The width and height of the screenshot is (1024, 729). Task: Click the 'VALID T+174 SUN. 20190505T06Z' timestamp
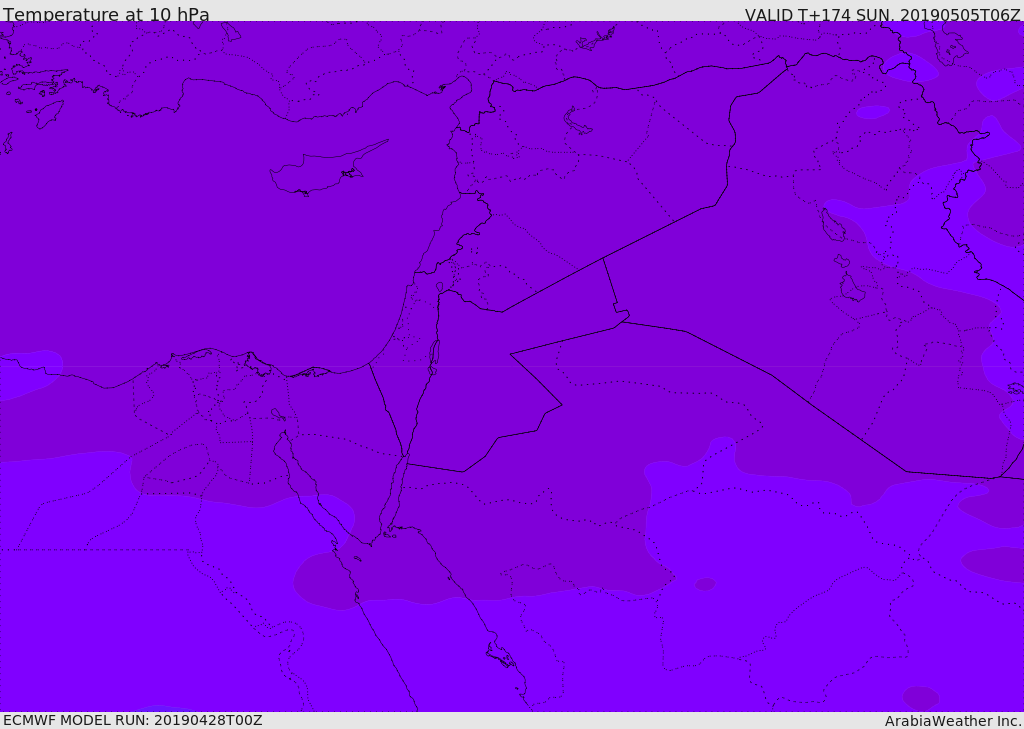point(882,15)
